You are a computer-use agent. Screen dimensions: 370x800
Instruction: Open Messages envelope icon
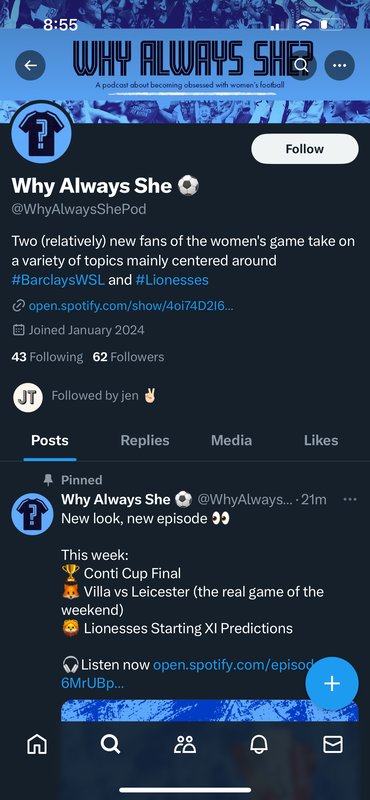coord(333,744)
